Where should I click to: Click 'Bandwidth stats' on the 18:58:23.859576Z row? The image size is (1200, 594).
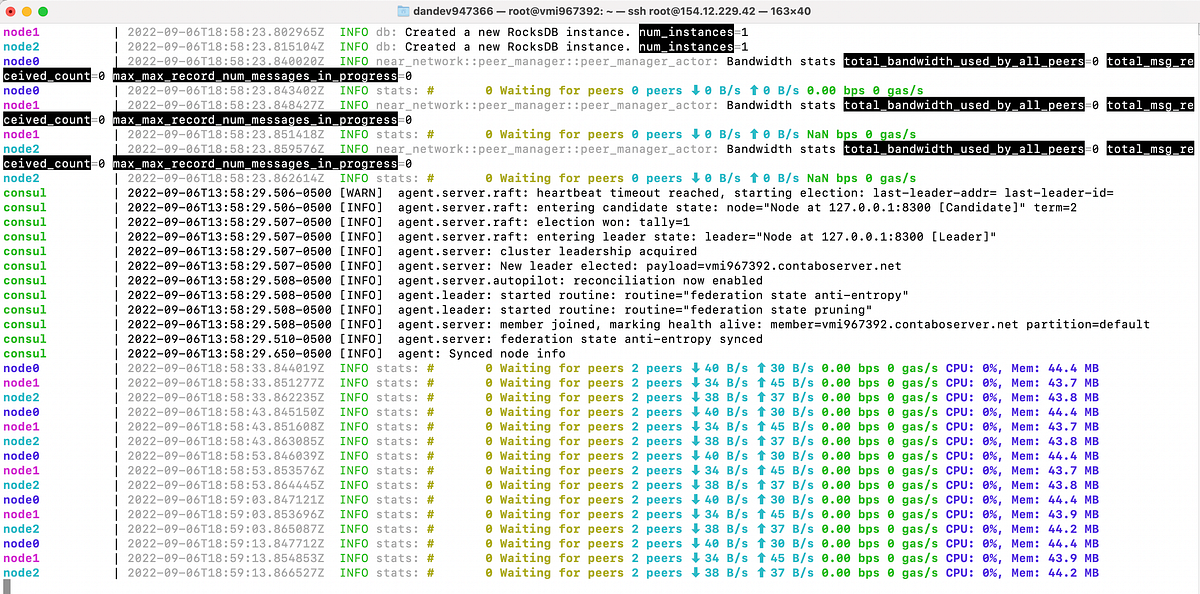pos(781,149)
